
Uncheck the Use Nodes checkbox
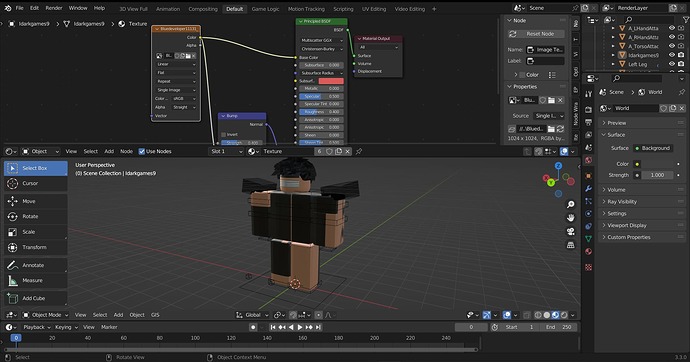coord(142,151)
